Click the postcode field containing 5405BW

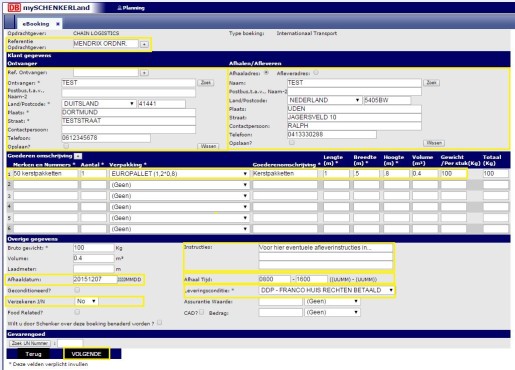(387, 100)
